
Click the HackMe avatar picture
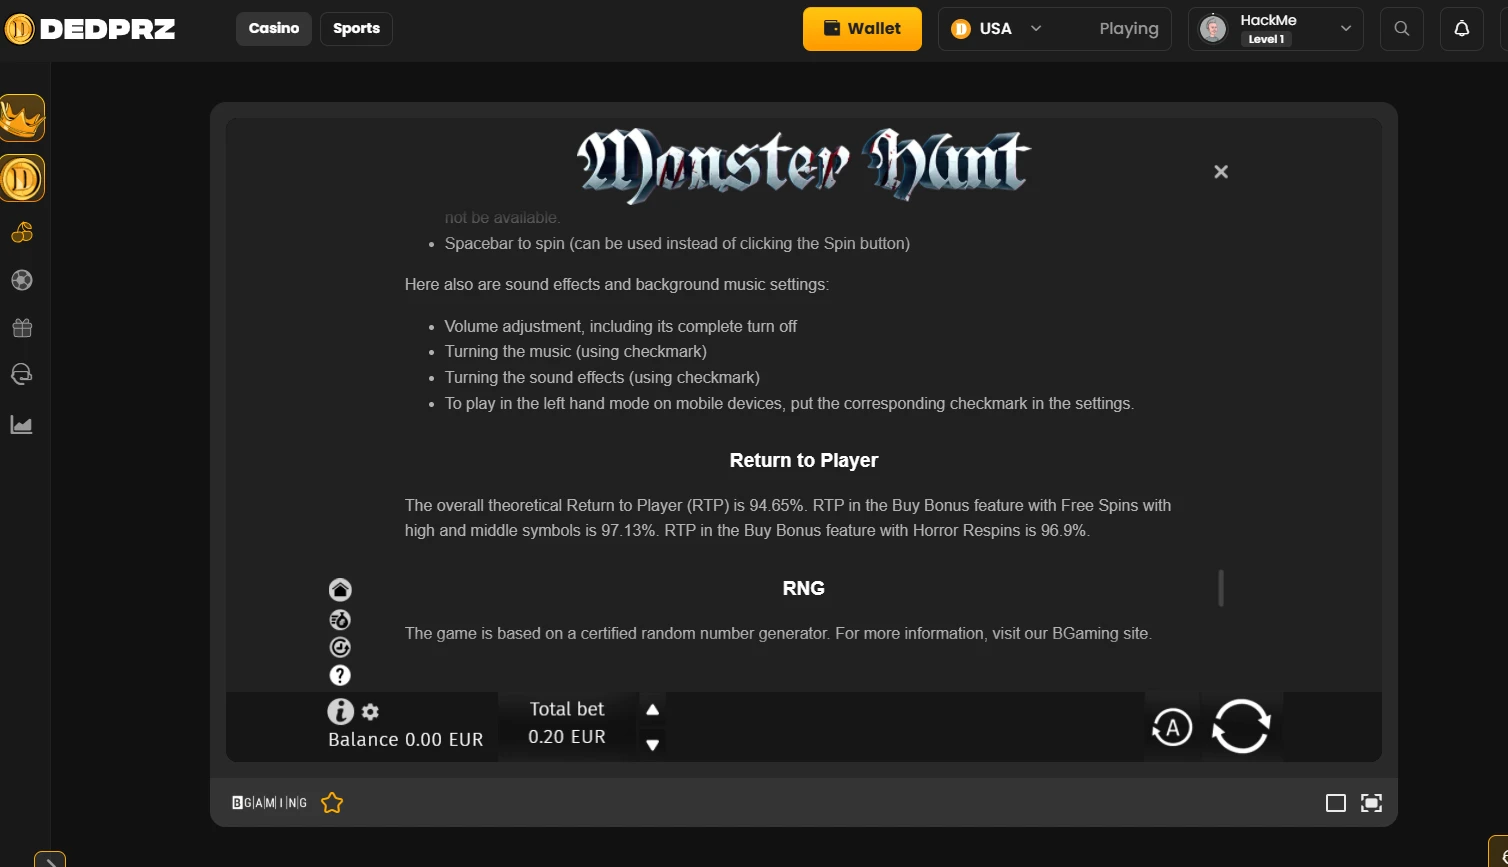(1213, 29)
